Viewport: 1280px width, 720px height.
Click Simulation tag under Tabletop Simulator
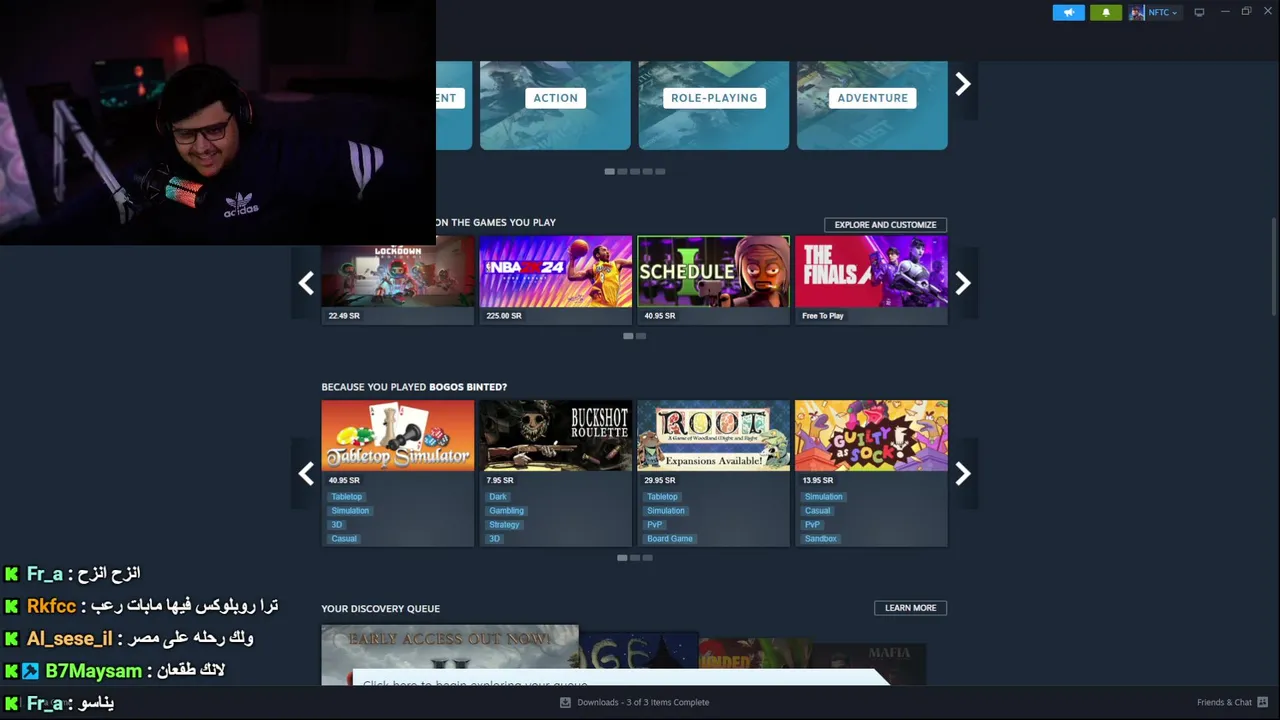tap(350, 510)
